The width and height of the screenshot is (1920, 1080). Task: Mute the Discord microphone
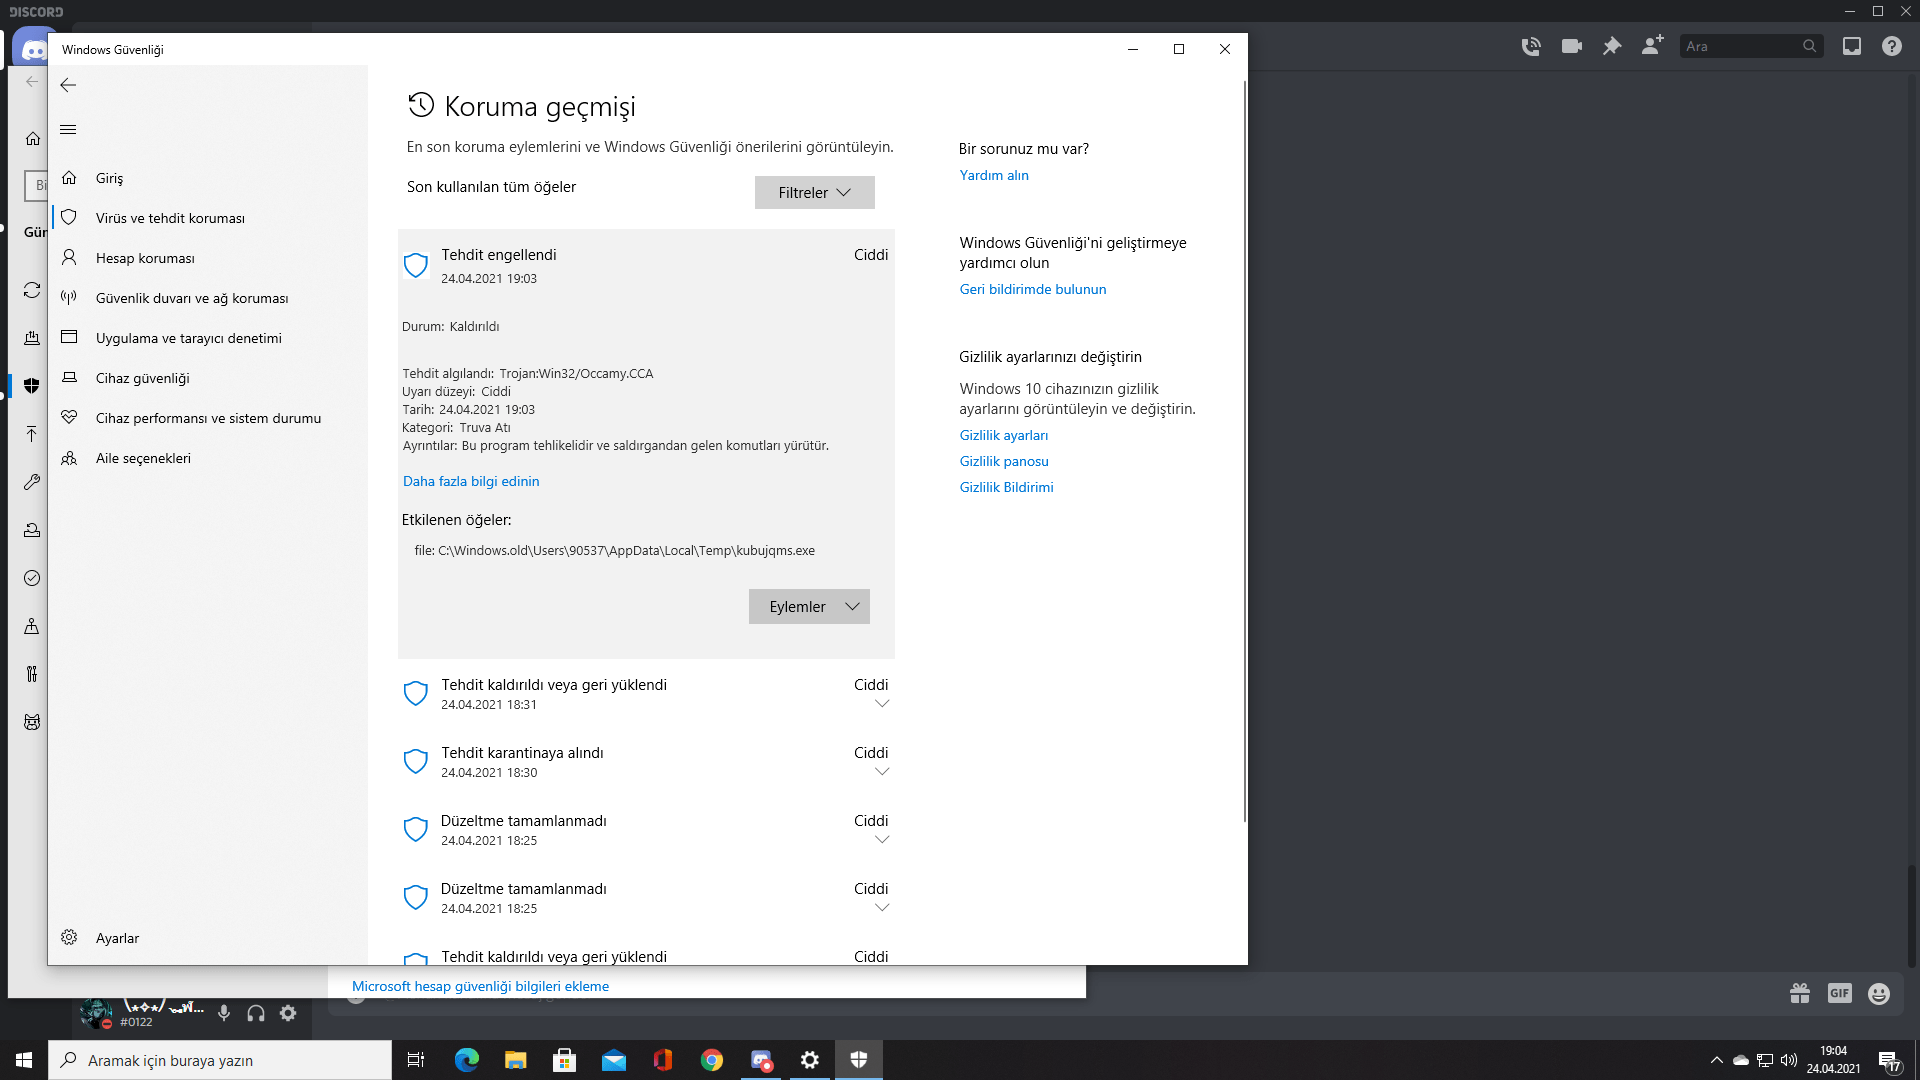tap(224, 1013)
